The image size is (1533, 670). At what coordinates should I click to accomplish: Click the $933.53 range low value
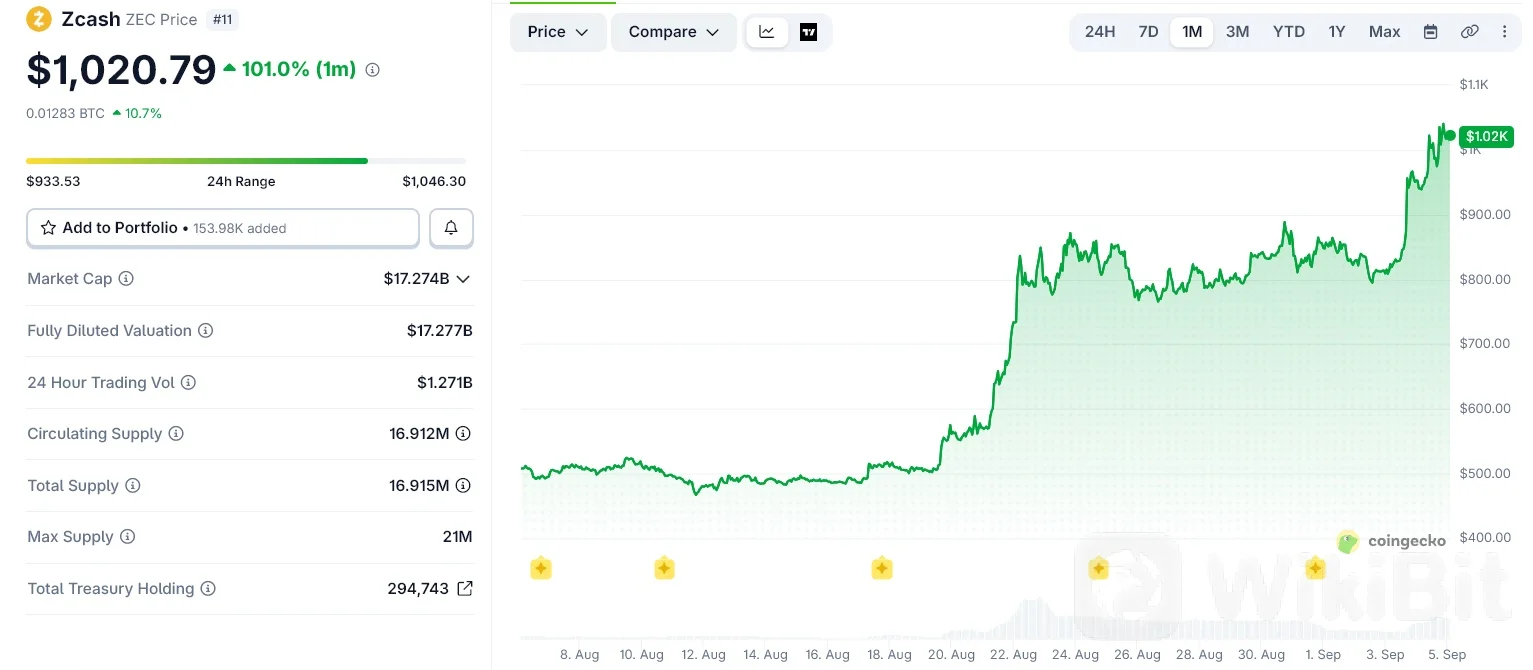pos(53,181)
